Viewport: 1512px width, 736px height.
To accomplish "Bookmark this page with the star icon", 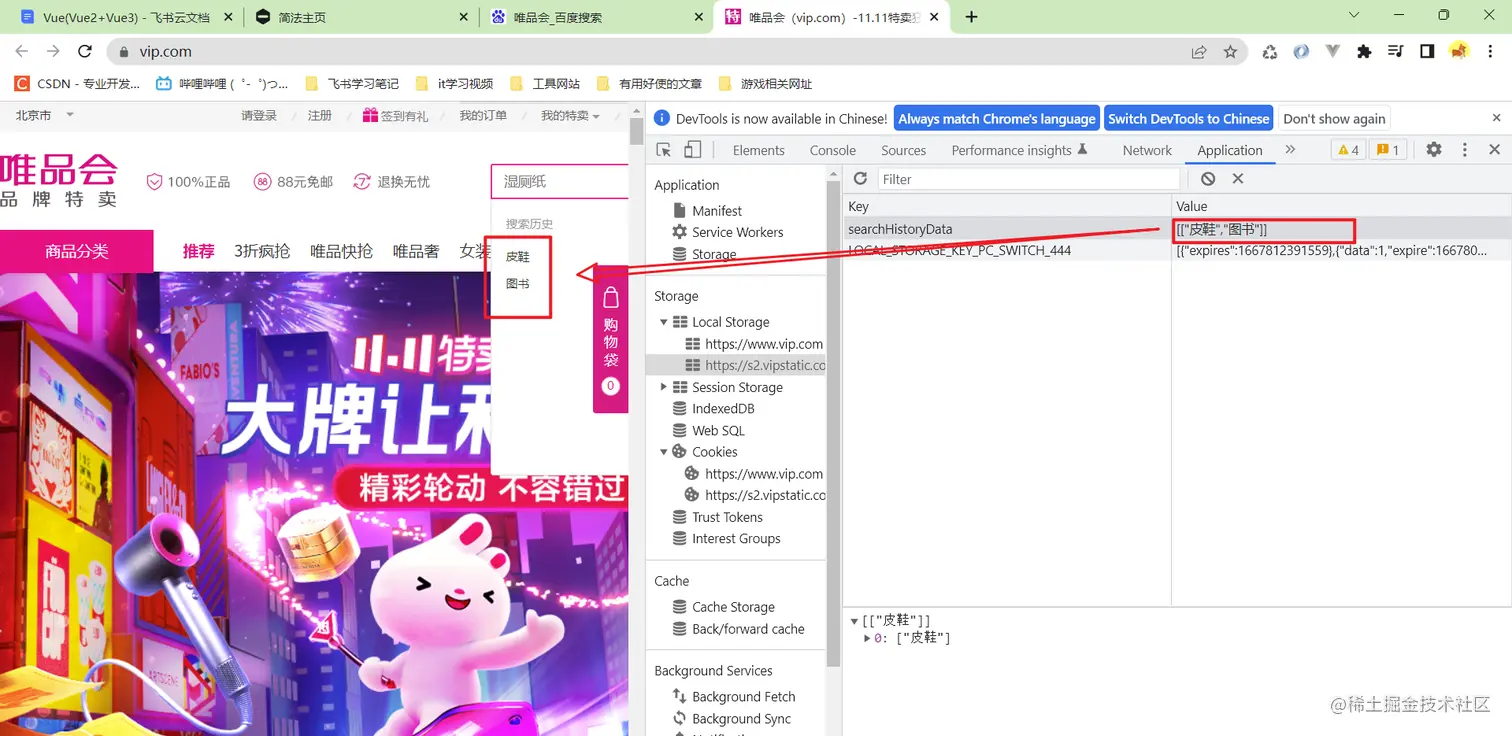I will click(x=1230, y=51).
